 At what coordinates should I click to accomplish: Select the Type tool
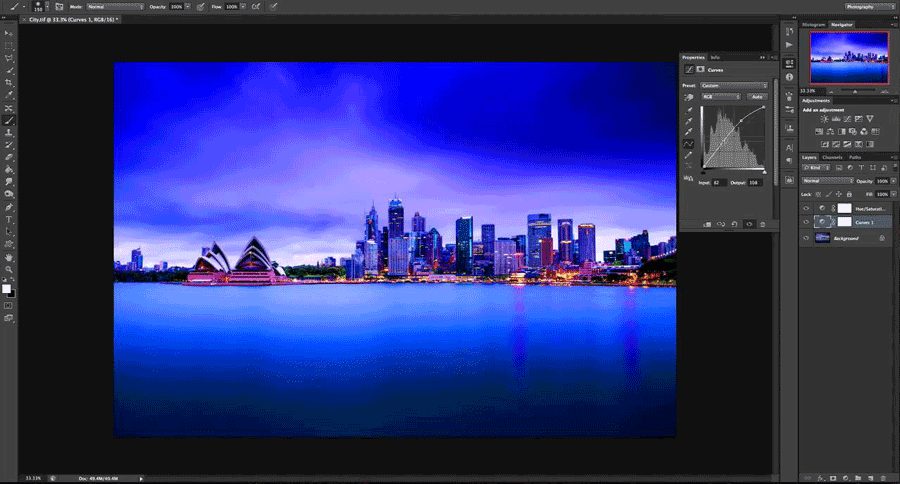9,219
